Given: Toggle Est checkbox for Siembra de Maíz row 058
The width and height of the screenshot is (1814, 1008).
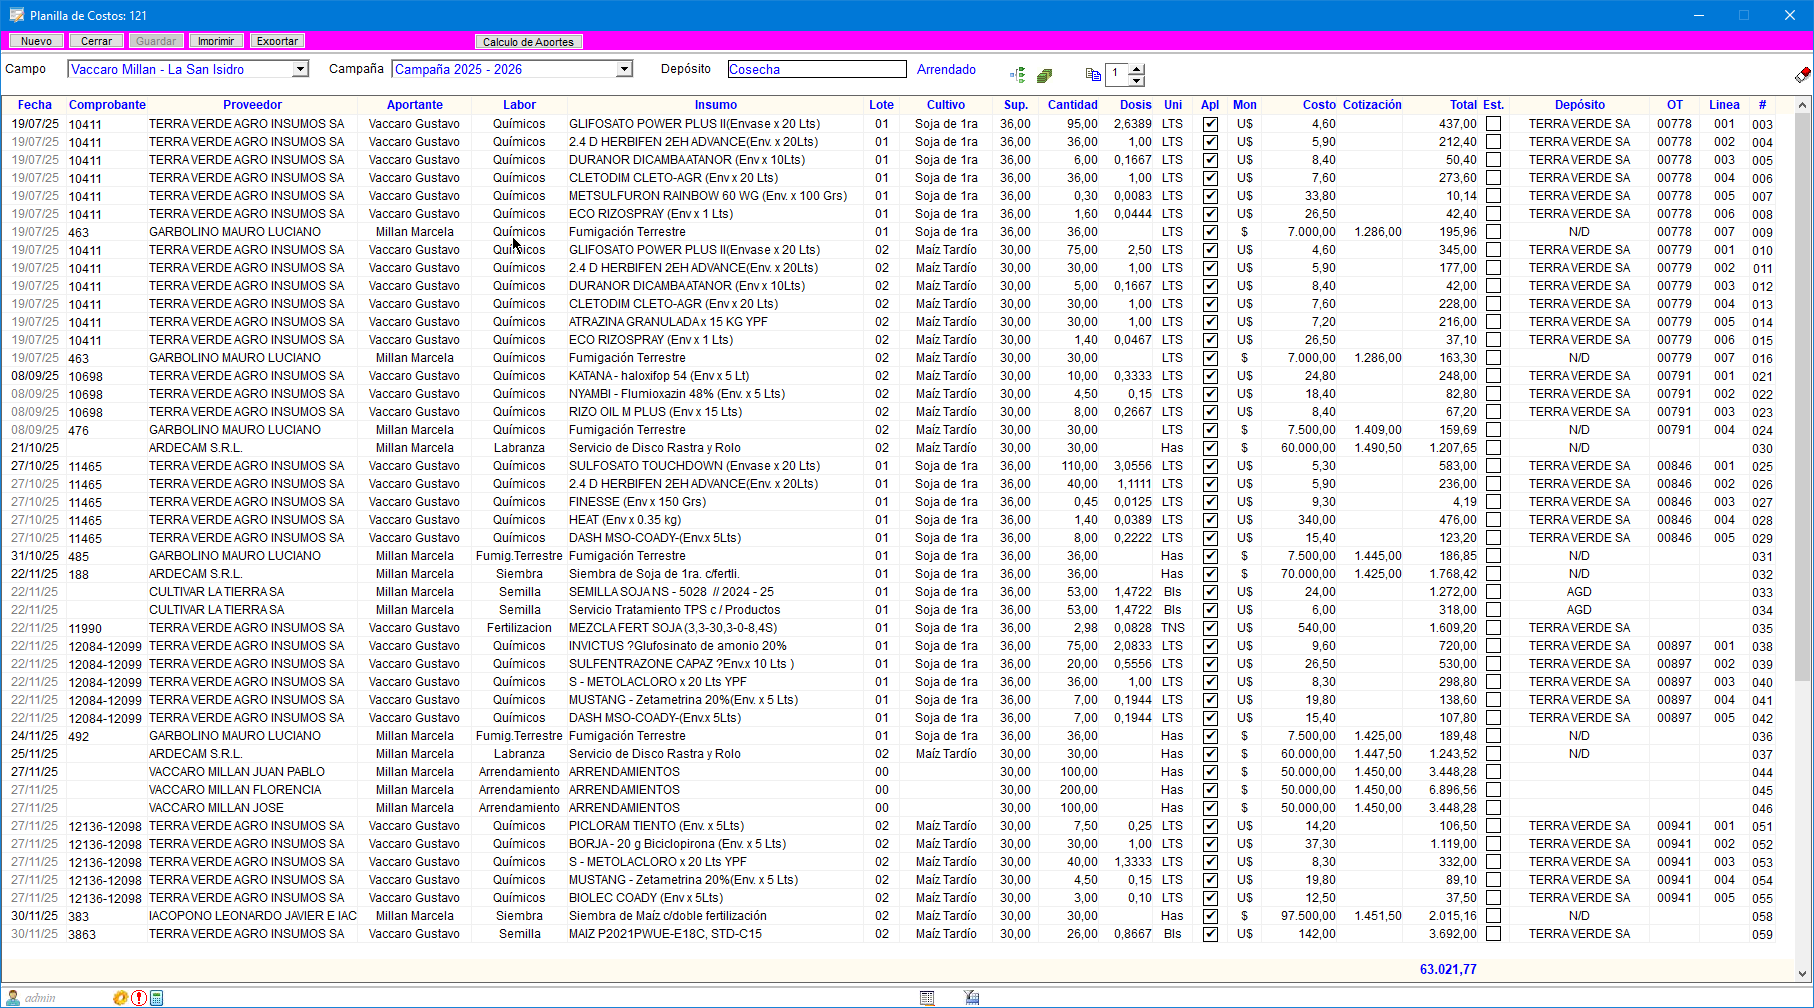Looking at the screenshot, I should pyautogui.click(x=1493, y=916).
